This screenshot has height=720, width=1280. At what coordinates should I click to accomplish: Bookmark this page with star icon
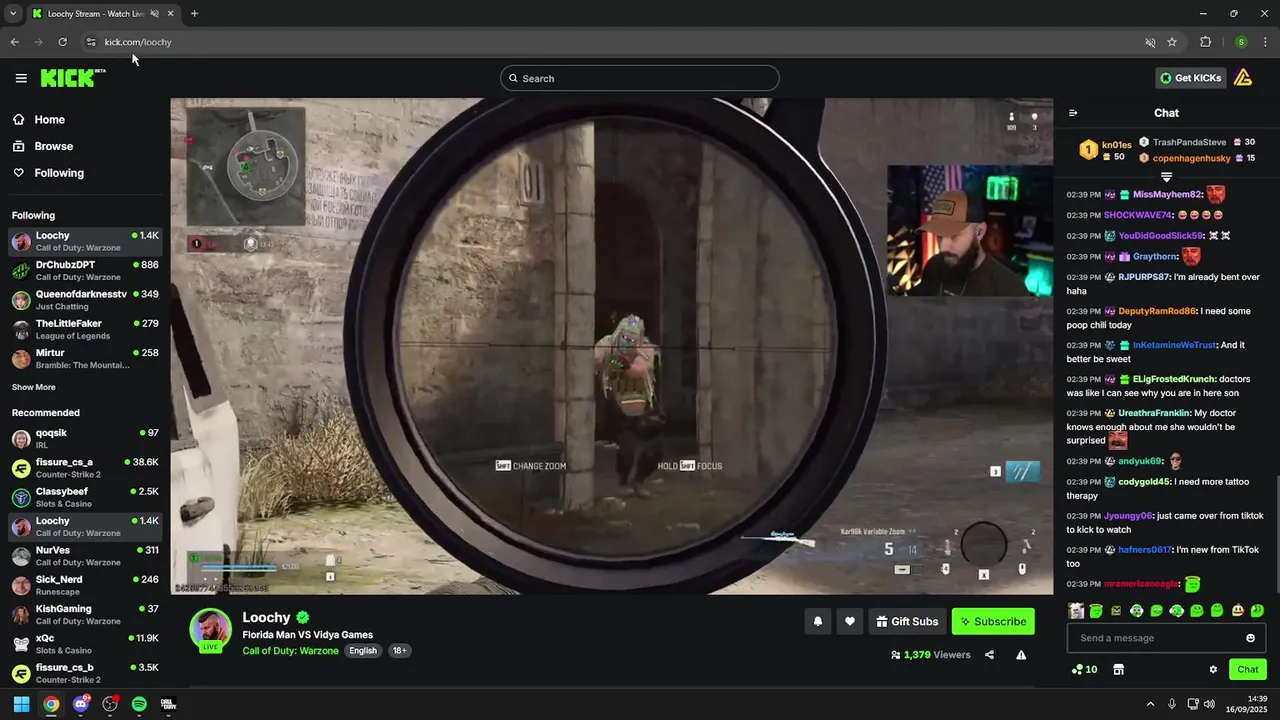coord(1172,42)
